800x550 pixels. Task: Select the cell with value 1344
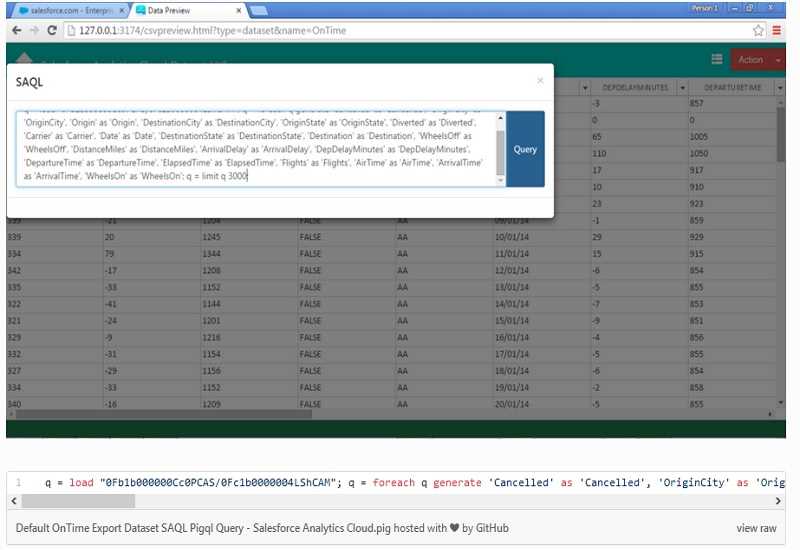click(x=249, y=254)
